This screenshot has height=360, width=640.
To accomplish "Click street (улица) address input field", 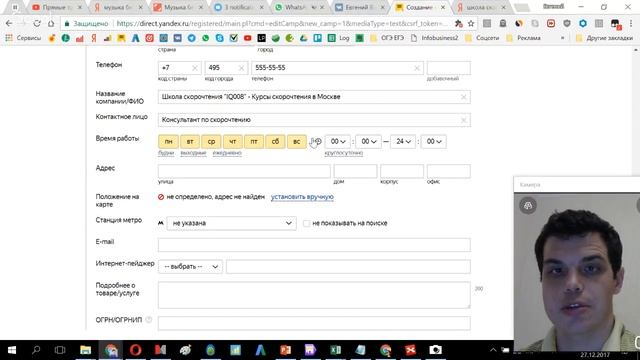I will pyautogui.click(x=244, y=171).
